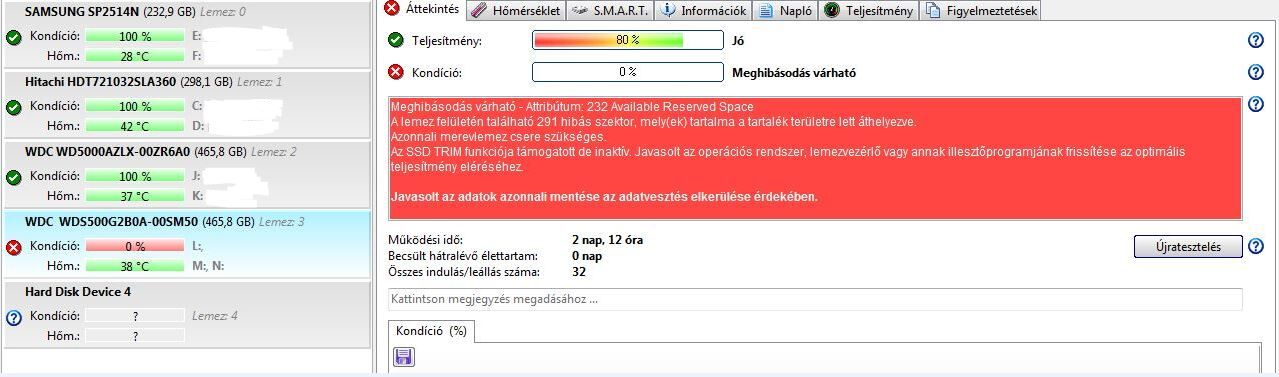The height and width of the screenshot is (377, 1279).
Task: Click the help icon next to Teljesítmény bar
Action: click(1256, 41)
